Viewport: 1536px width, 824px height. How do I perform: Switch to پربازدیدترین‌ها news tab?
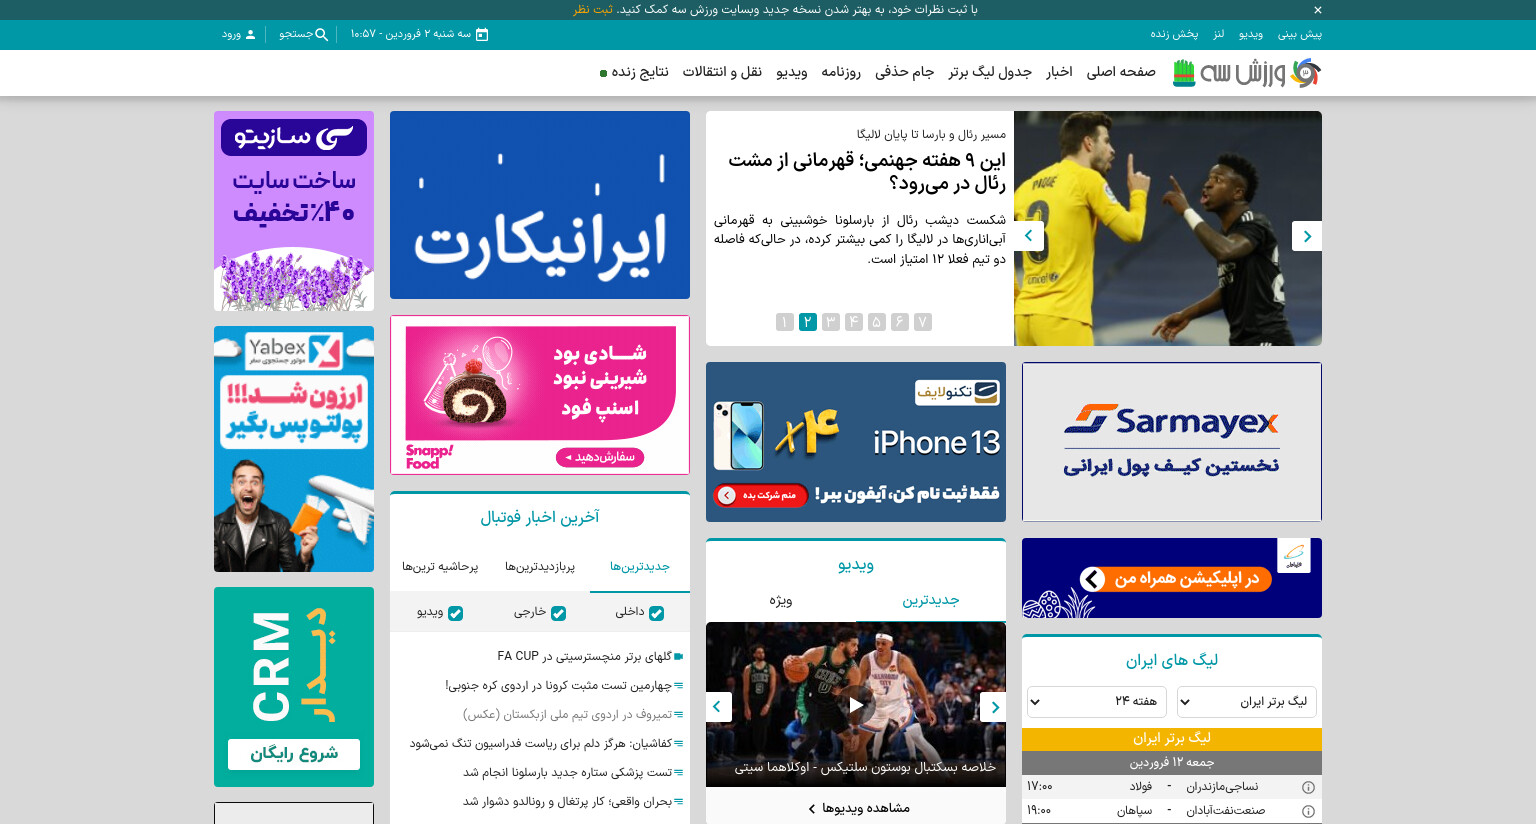coord(540,567)
